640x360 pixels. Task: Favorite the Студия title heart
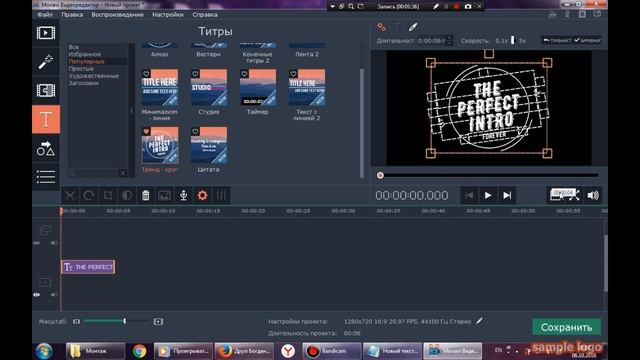tap(195, 74)
